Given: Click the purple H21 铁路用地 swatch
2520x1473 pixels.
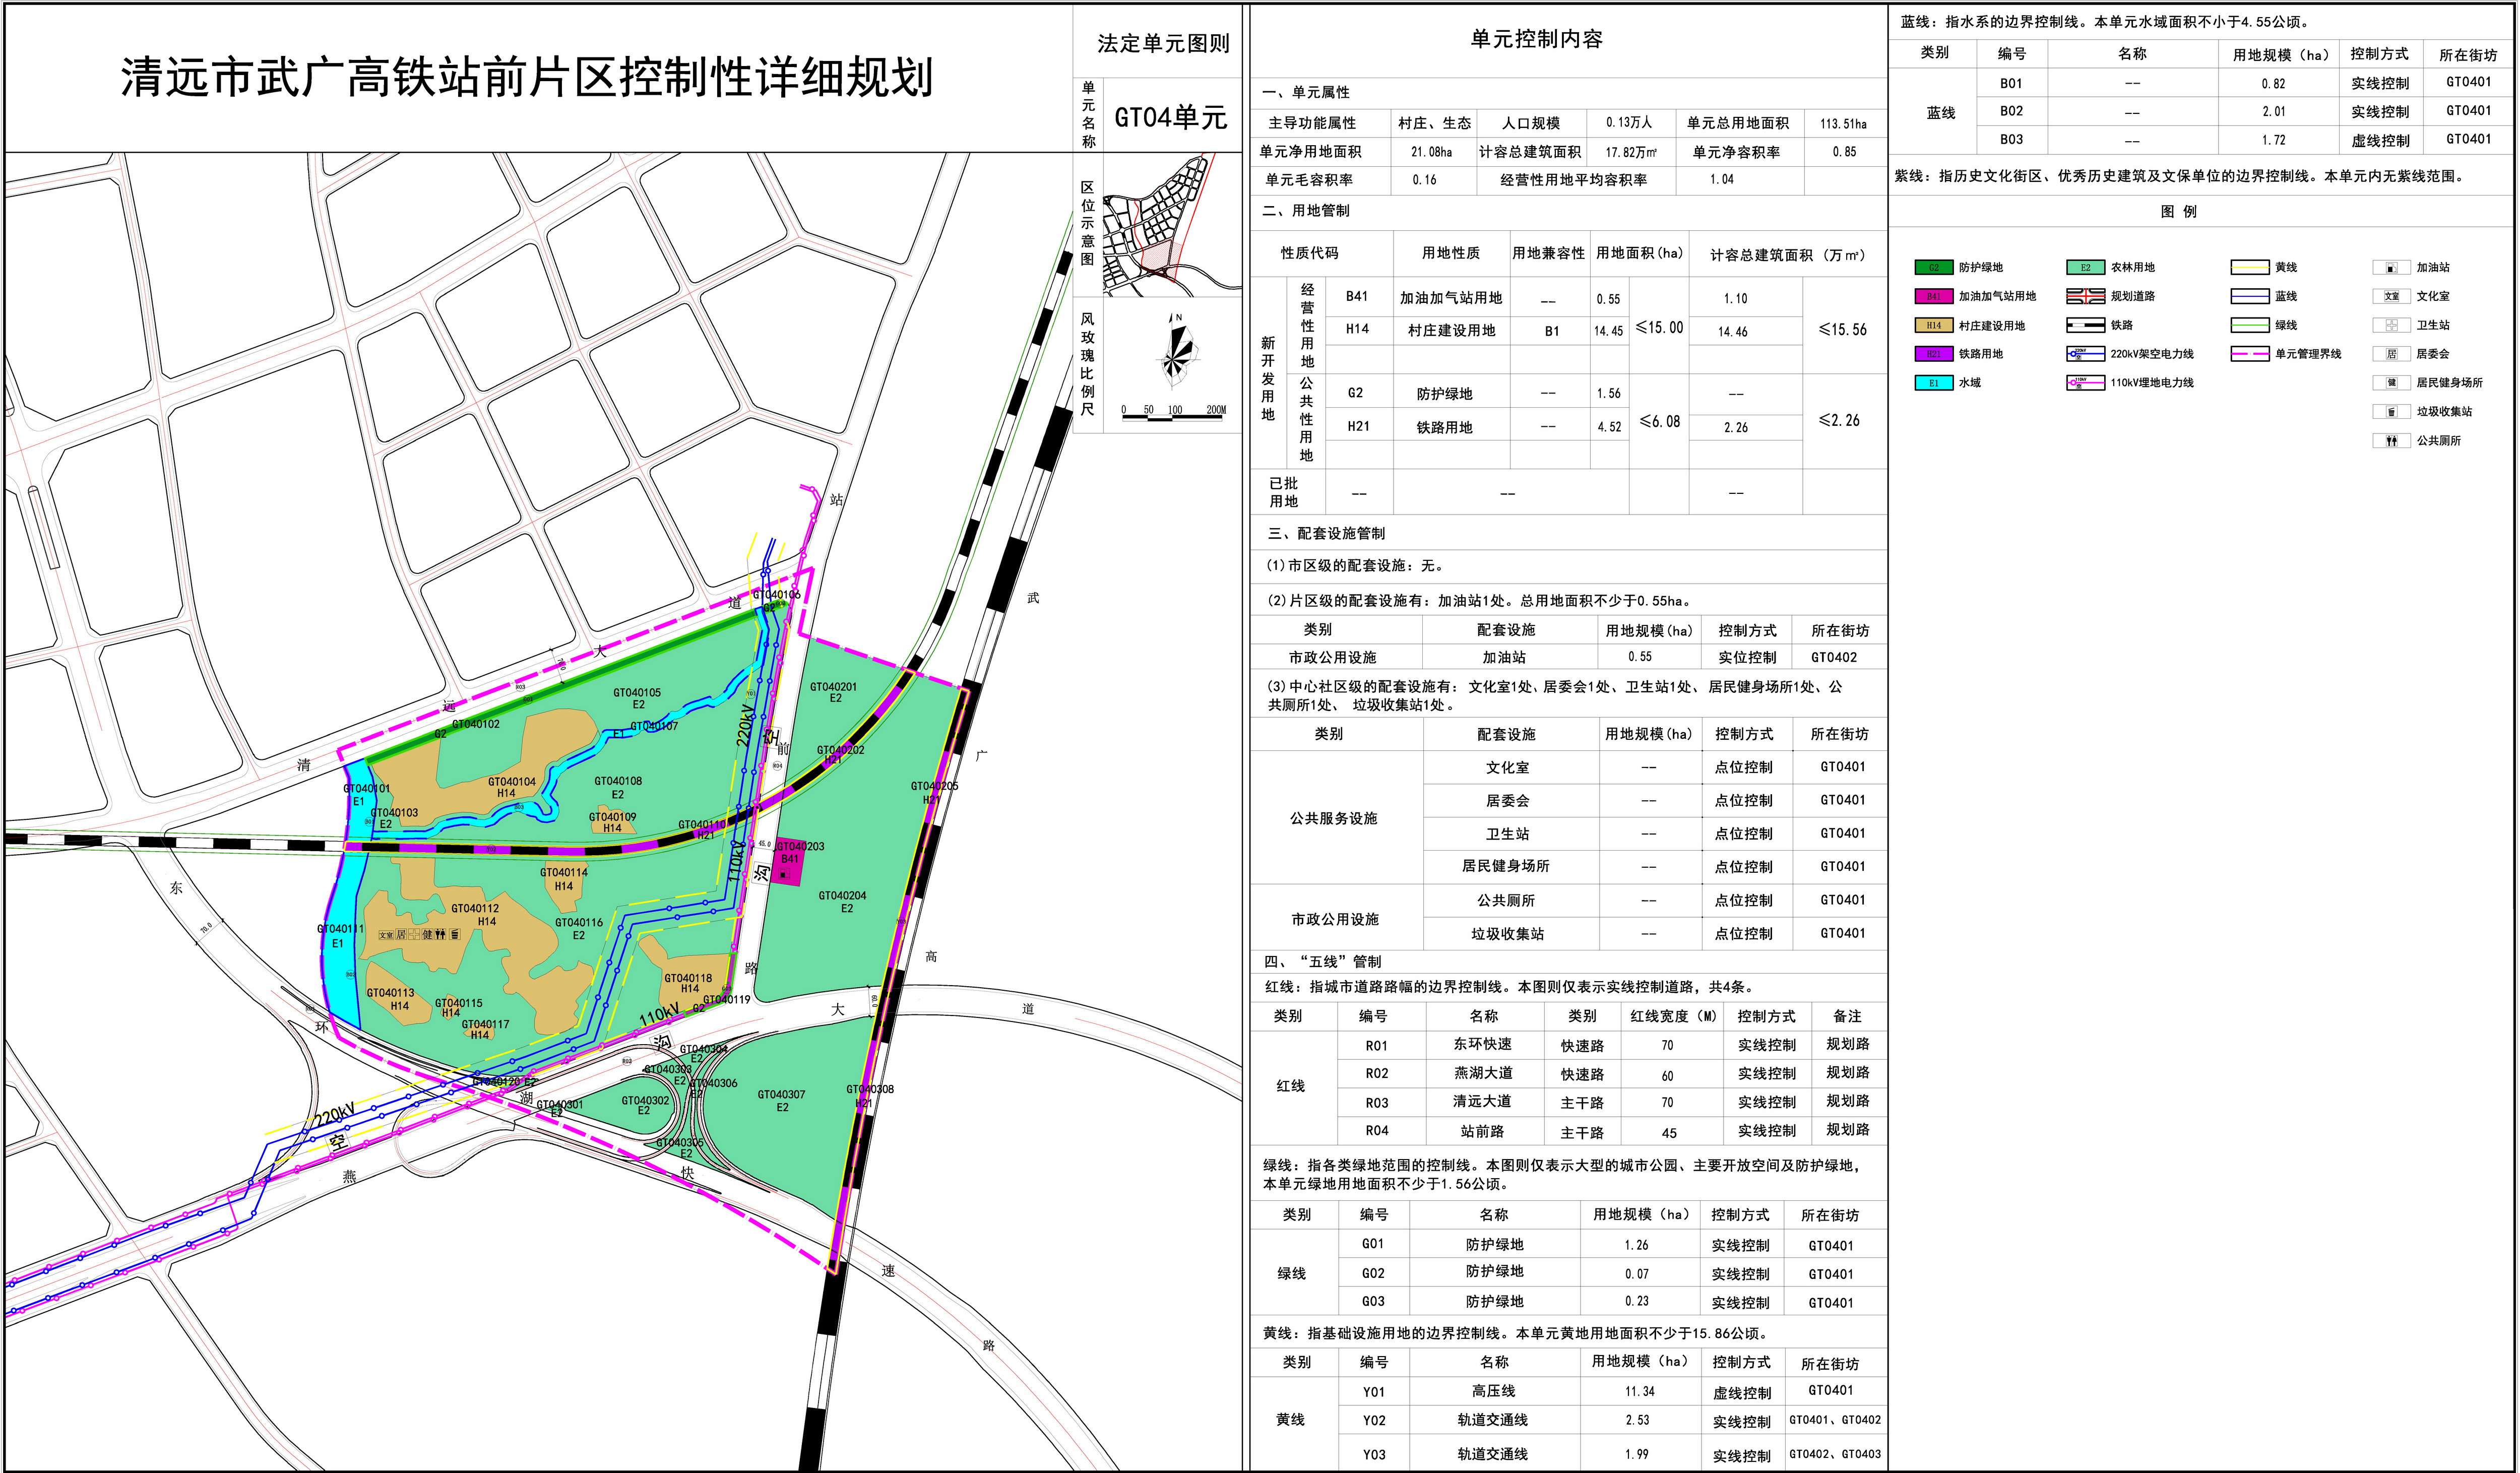Looking at the screenshot, I should [x=1933, y=354].
